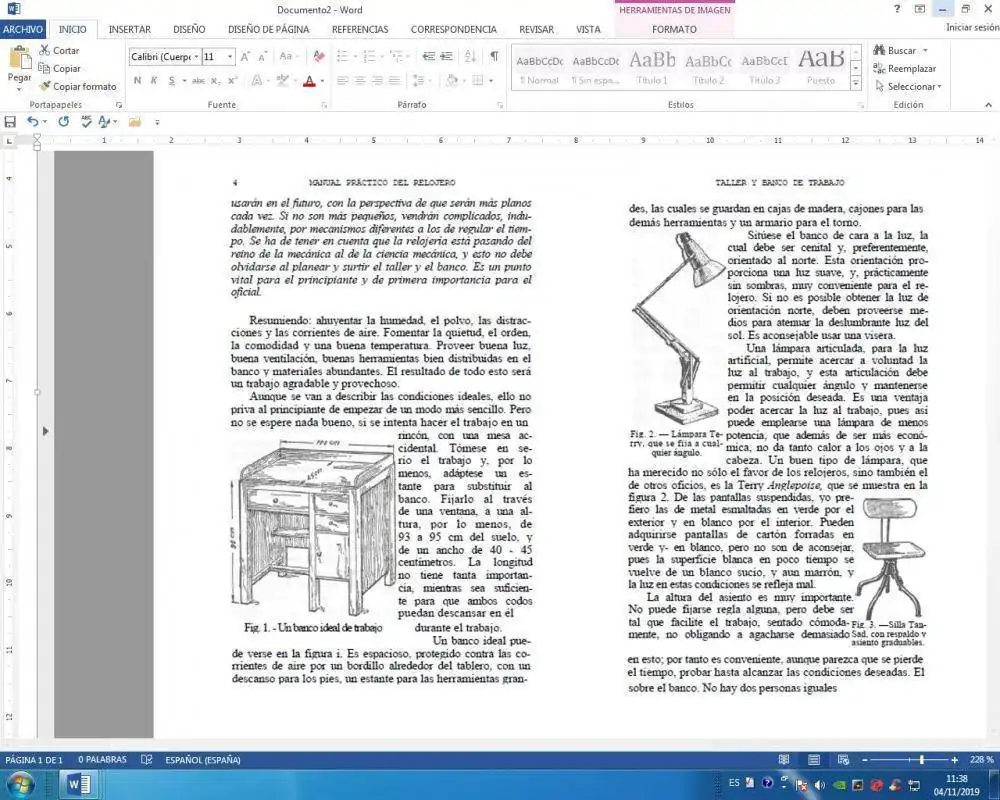Undo the last action in the quick toolbar

tap(33, 122)
